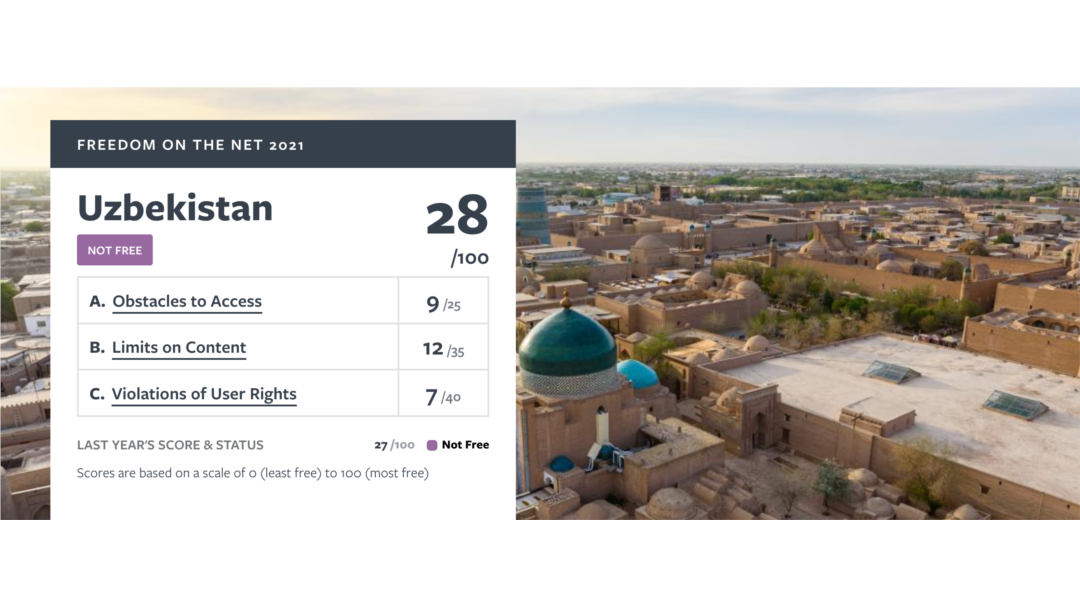Click the letter A. row marker
This screenshot has width=1080, height=608.
[x=97, y=301]
